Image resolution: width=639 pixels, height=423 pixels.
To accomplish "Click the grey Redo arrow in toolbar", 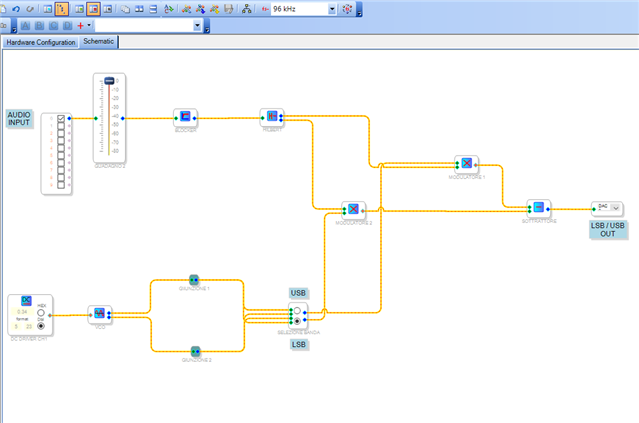I will tap(30, 9).
